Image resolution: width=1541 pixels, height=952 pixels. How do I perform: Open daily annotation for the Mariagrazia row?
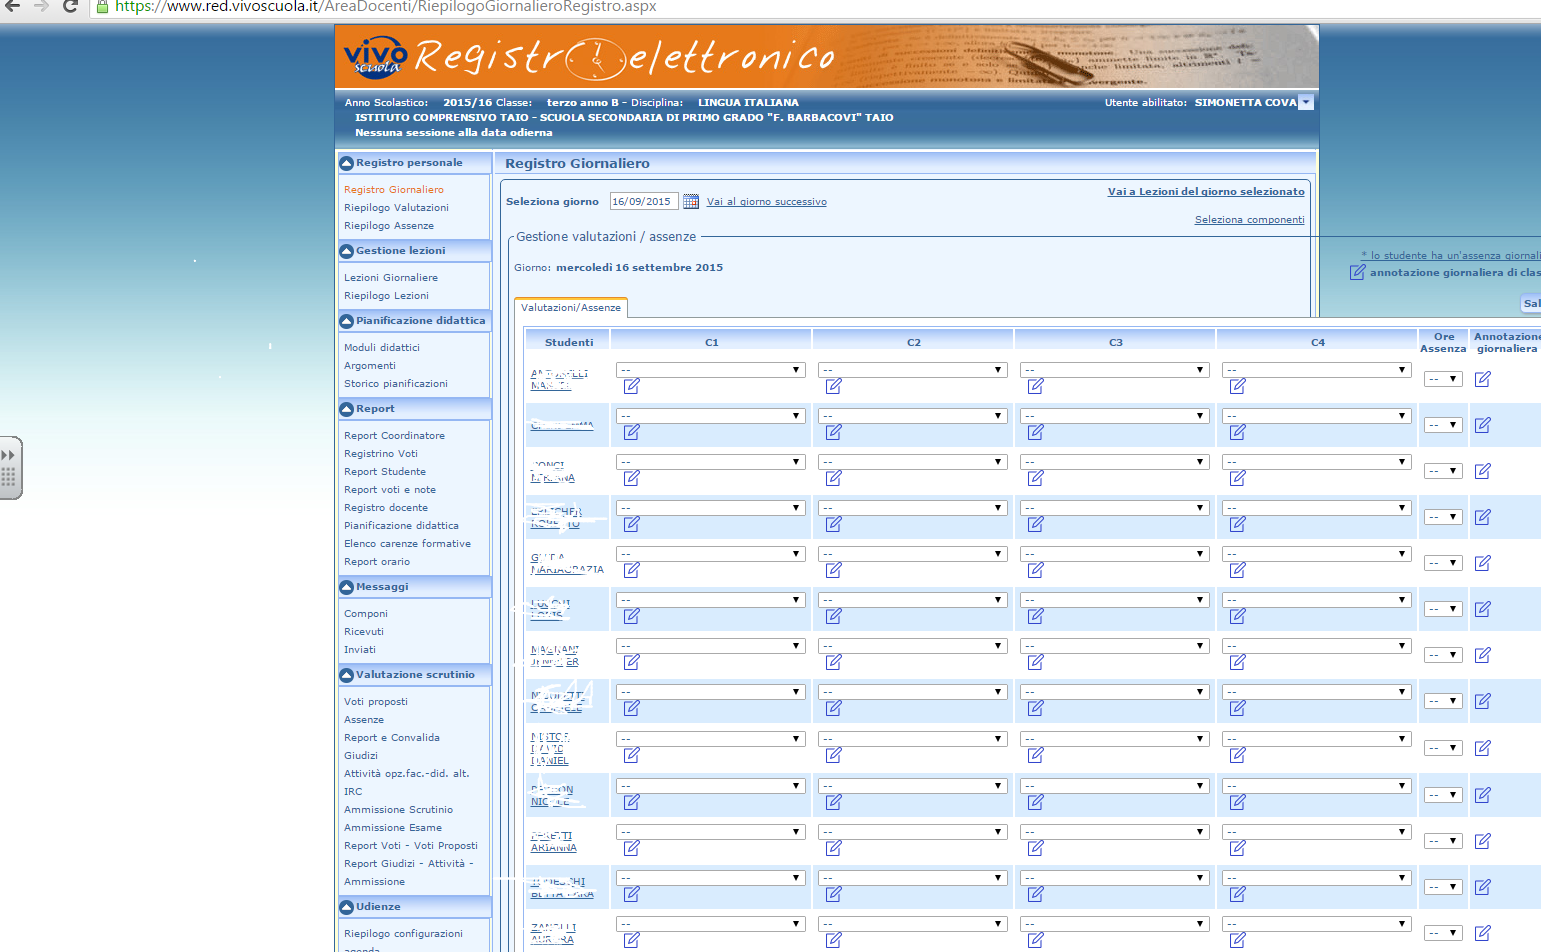coord(1483,563)
